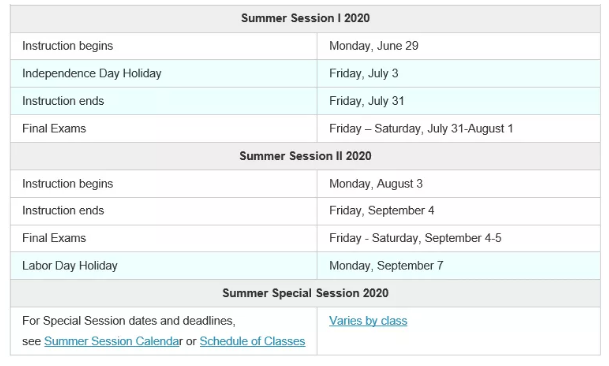Select the Summer Session II 2020 header
This screenshot has height=366, width=609.
305,156
